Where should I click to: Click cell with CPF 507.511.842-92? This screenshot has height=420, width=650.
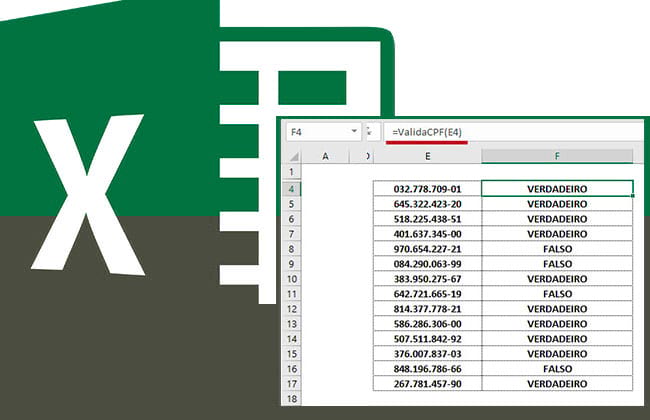[x=427, y=339]
